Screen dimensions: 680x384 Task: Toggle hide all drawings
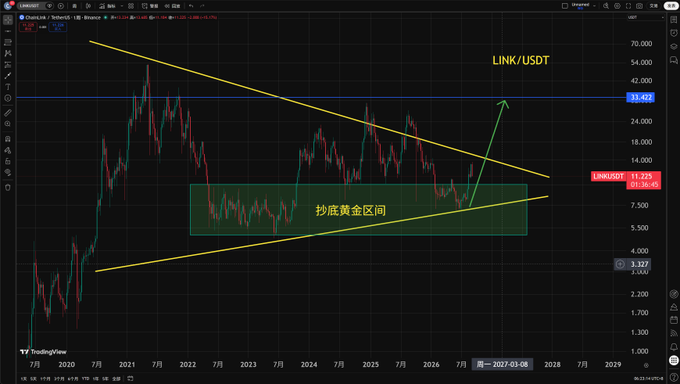point(8,172)
